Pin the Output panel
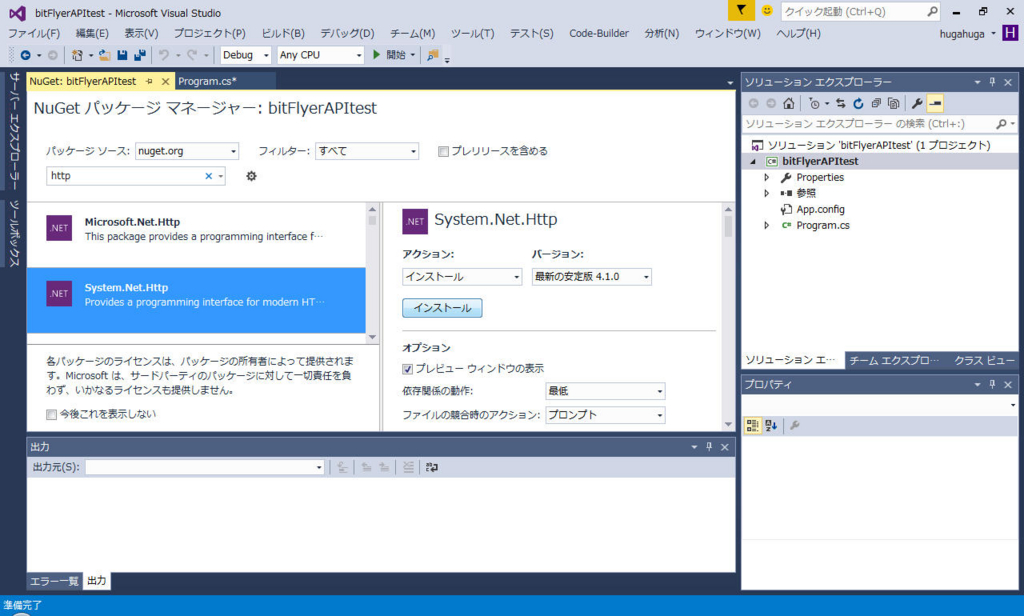This screenshot has height=616, width=1024. [709, 447]
